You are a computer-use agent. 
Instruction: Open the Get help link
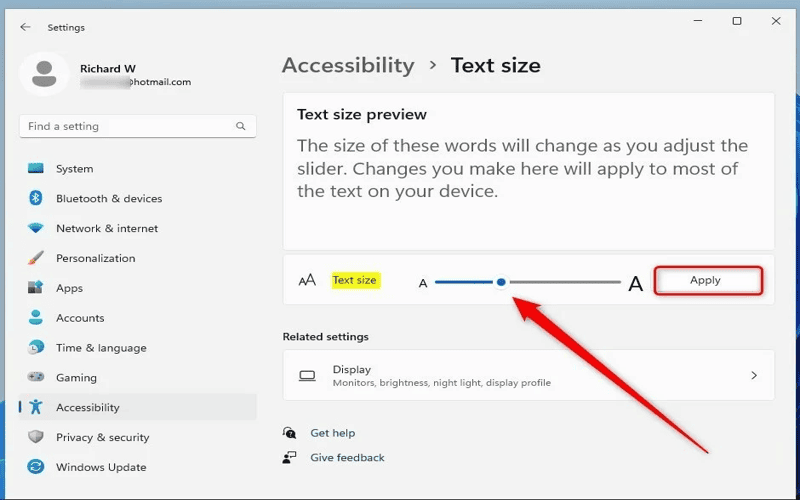tap(333, 433)
